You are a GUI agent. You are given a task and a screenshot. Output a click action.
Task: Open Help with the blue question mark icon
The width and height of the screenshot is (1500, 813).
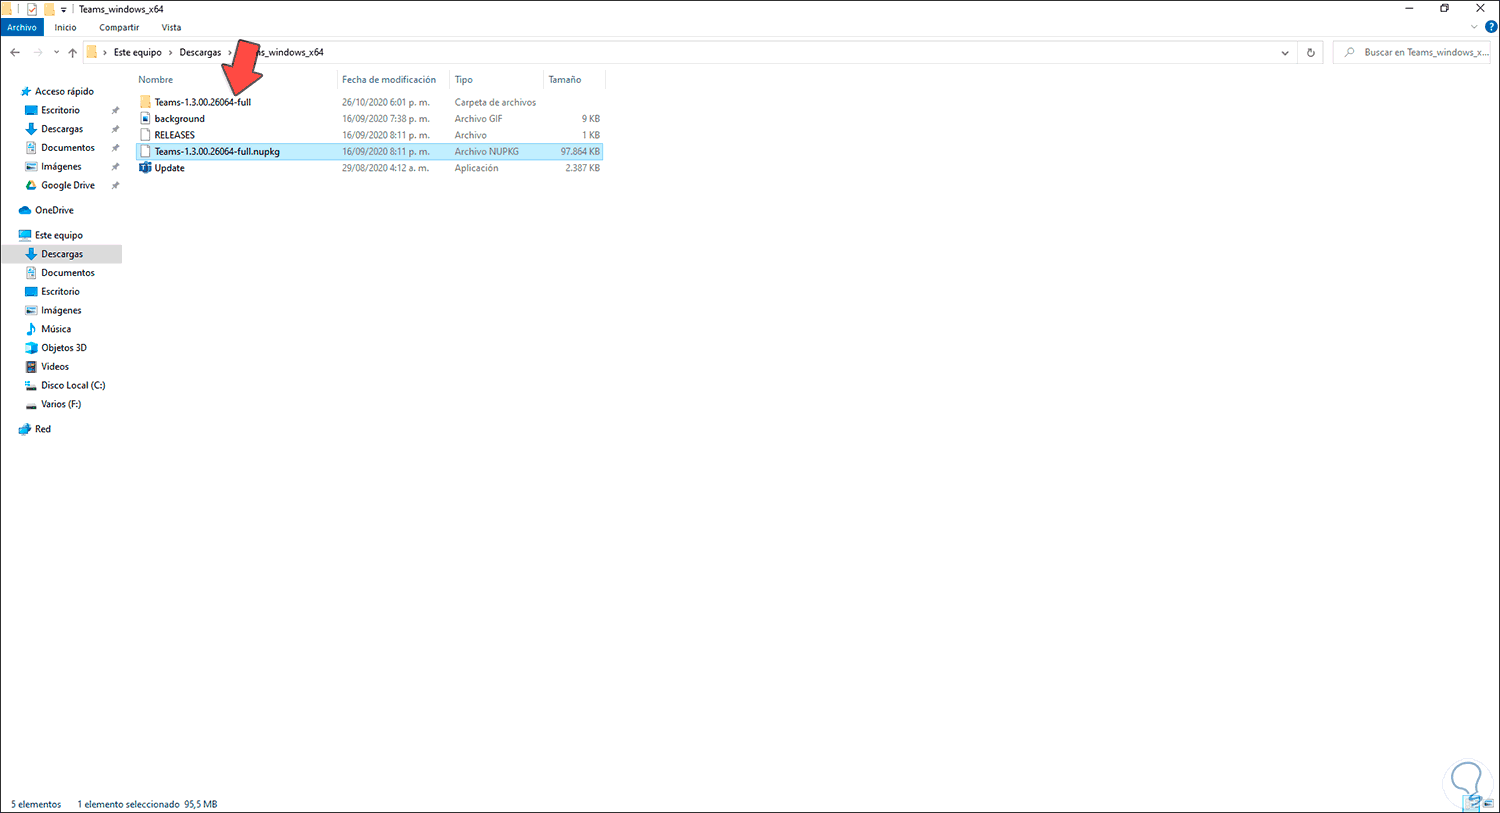click(x=1491, y=27)
